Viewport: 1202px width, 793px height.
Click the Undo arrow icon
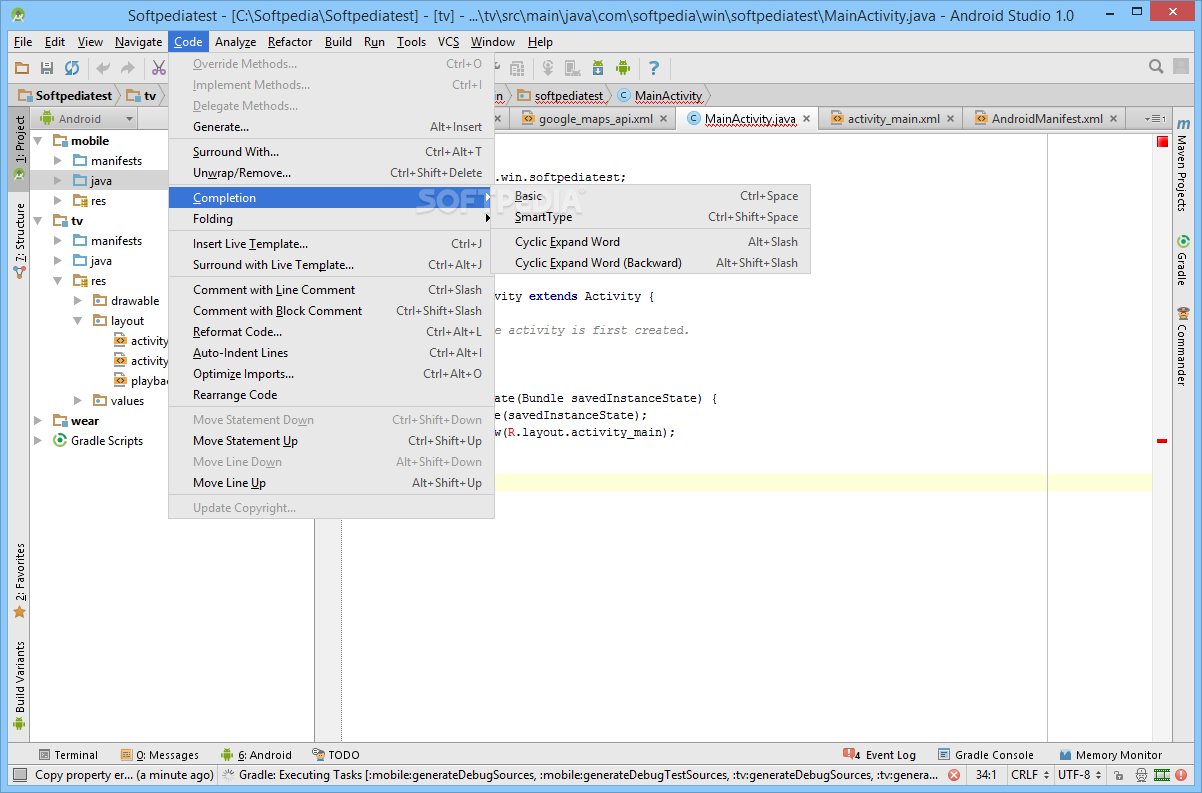pyautogui.click(x=102, y=68)
